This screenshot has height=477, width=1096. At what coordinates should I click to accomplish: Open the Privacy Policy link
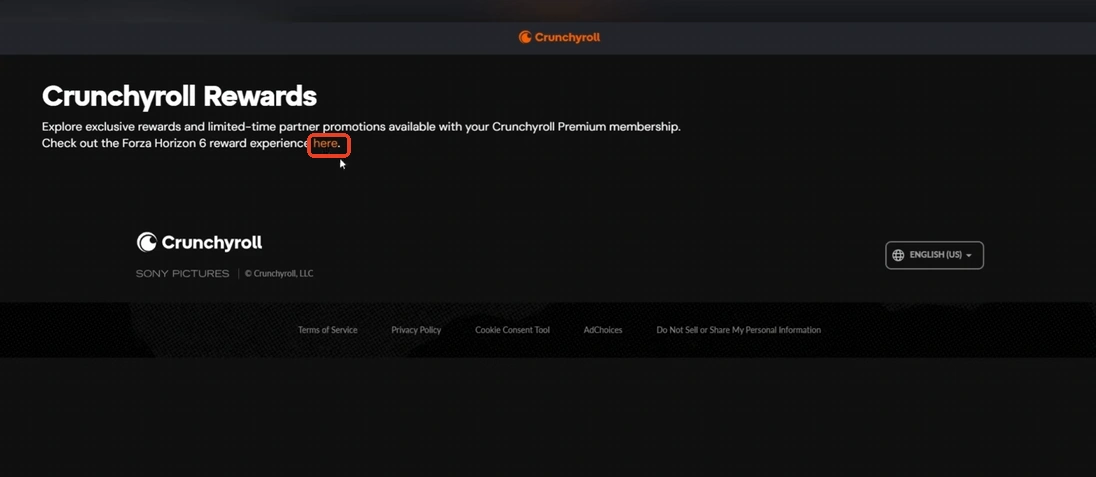point(416,330)
